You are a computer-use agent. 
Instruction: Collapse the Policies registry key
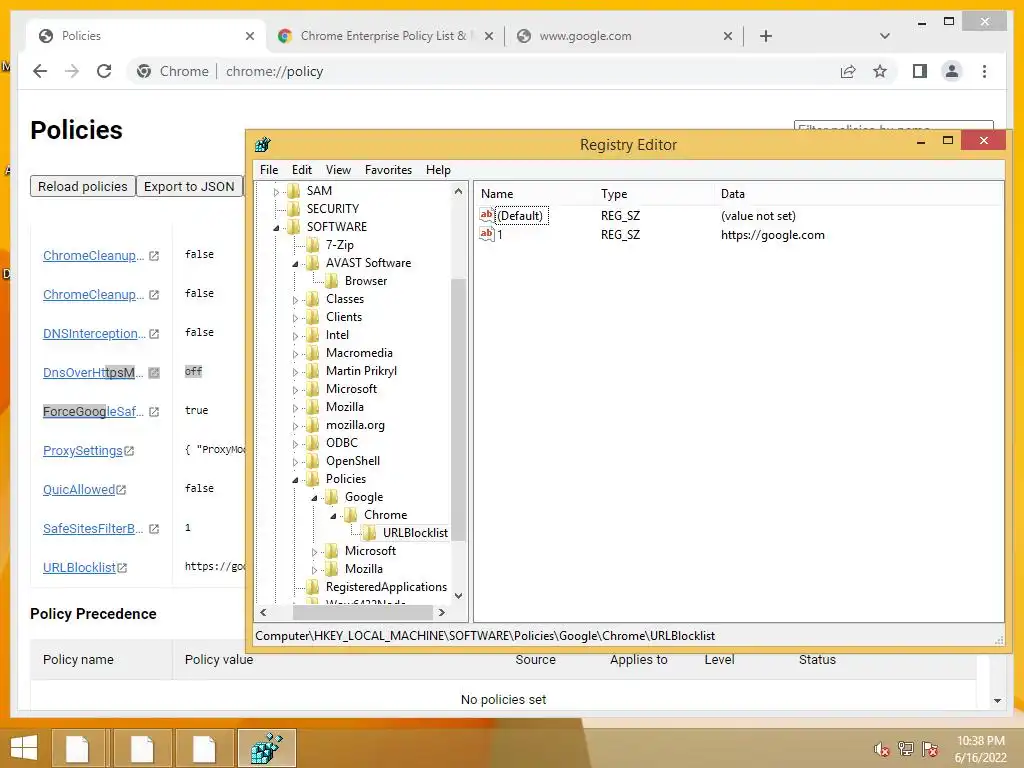[x=295, y=479]
